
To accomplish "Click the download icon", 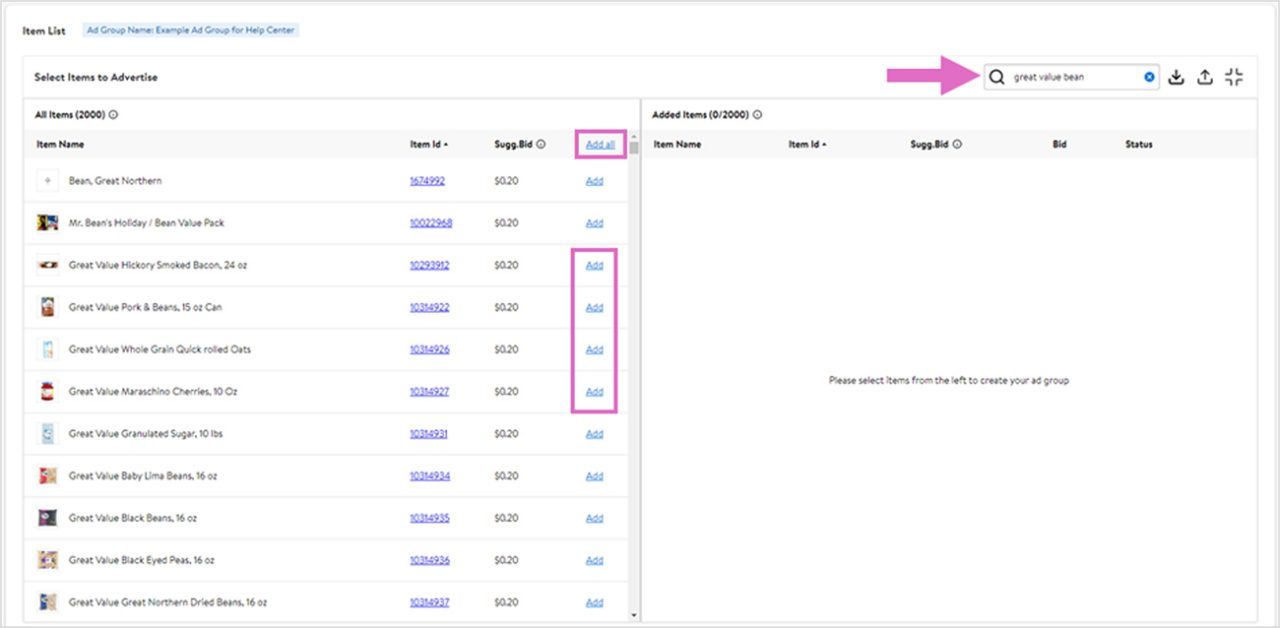I will (1177, 76).
